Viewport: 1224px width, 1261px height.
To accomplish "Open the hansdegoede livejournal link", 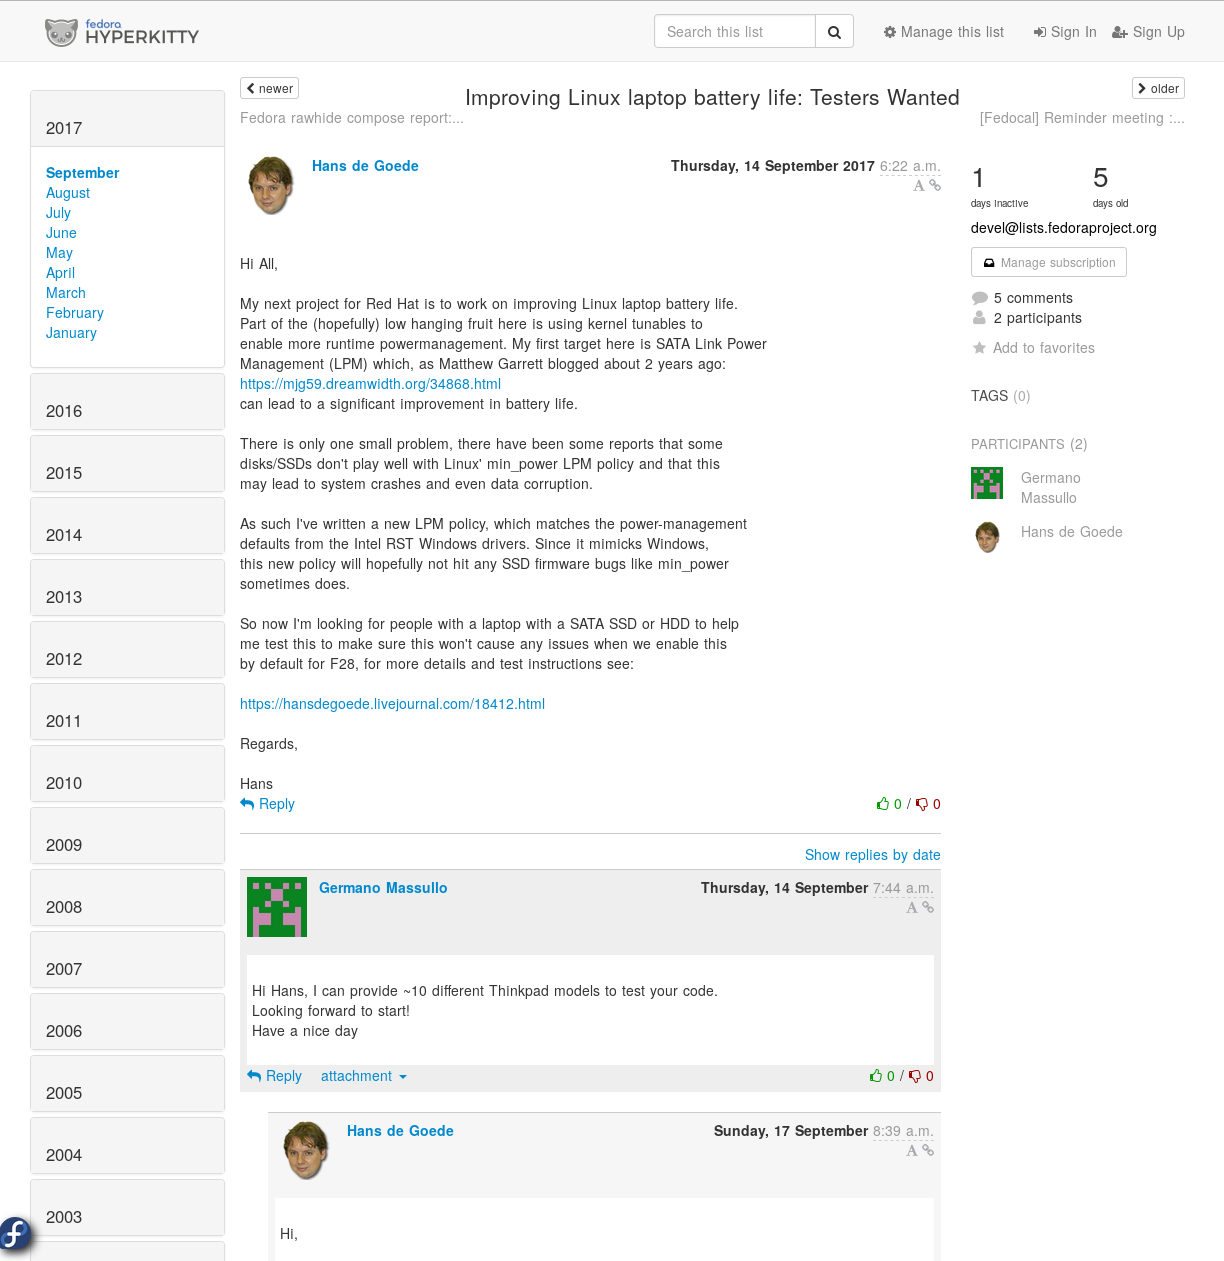I will (x=392, y=704).
